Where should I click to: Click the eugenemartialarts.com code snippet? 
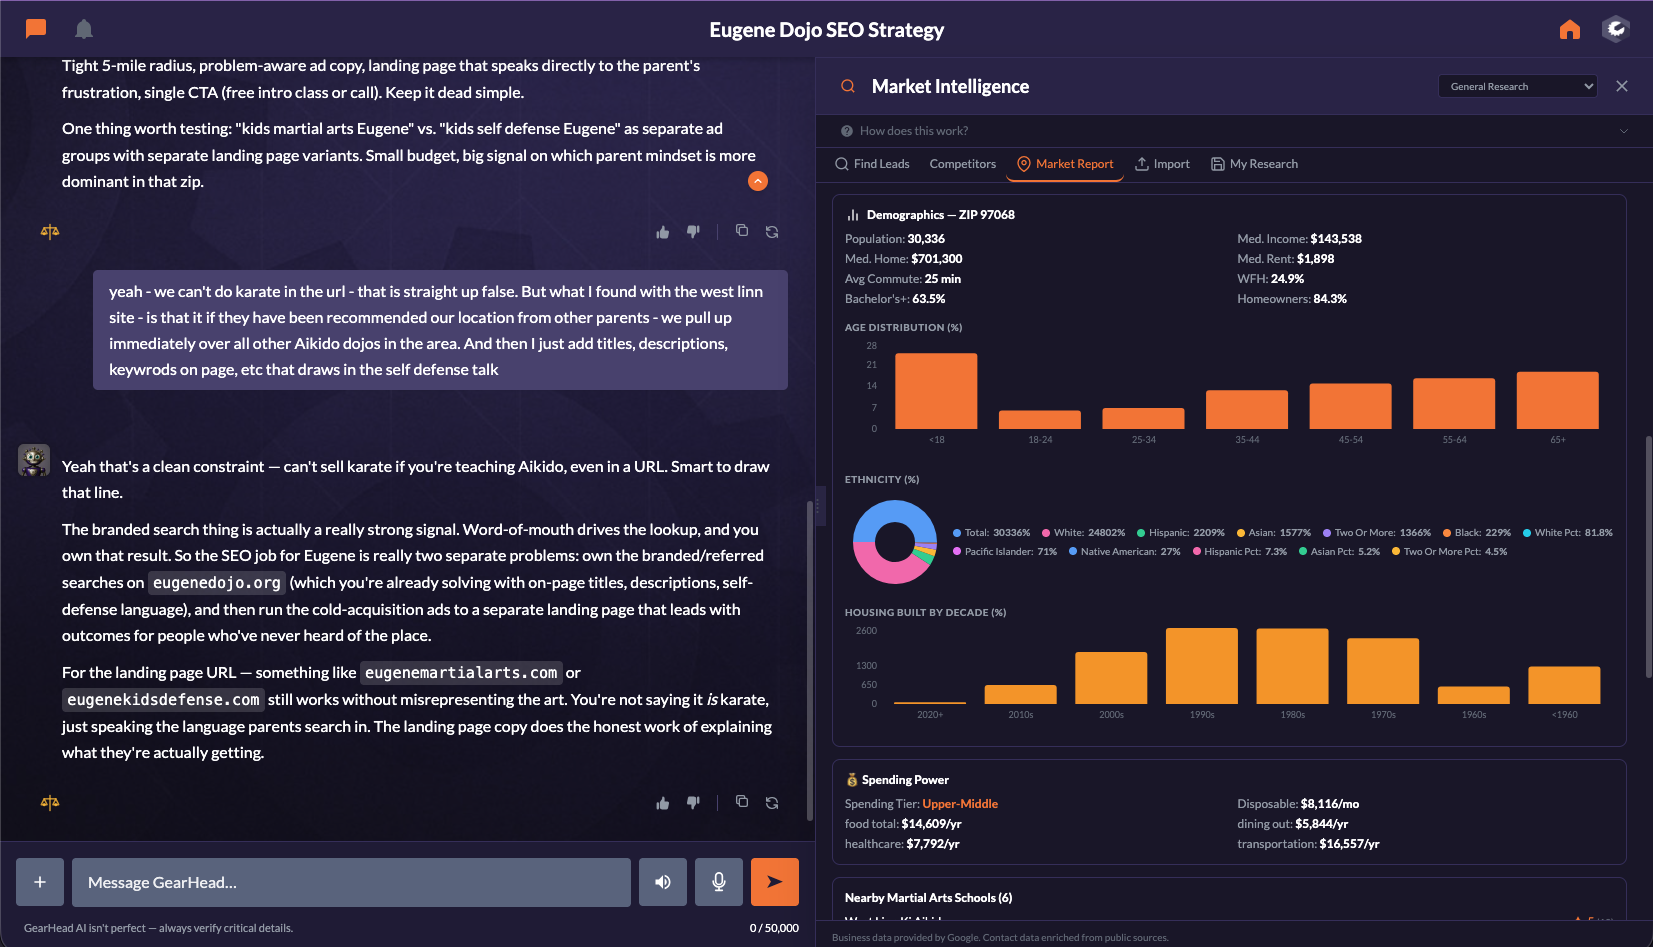pos(461,673)
